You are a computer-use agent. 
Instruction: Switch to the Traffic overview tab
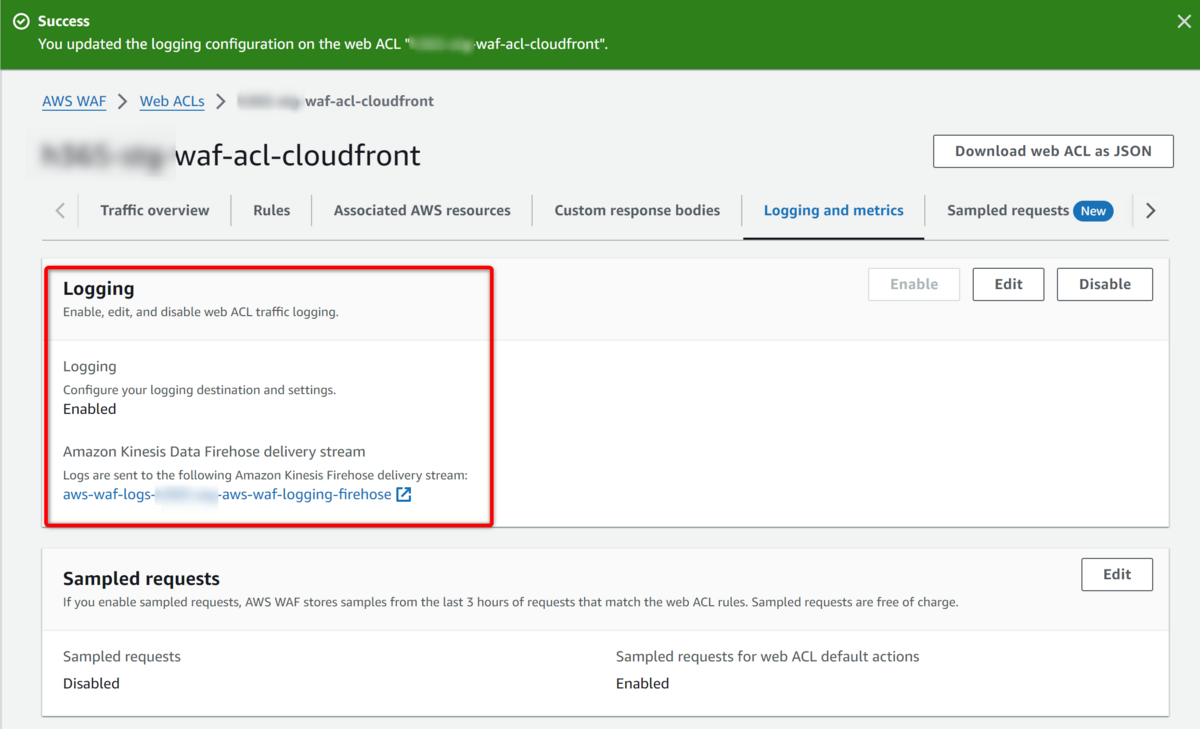[155, 211]
